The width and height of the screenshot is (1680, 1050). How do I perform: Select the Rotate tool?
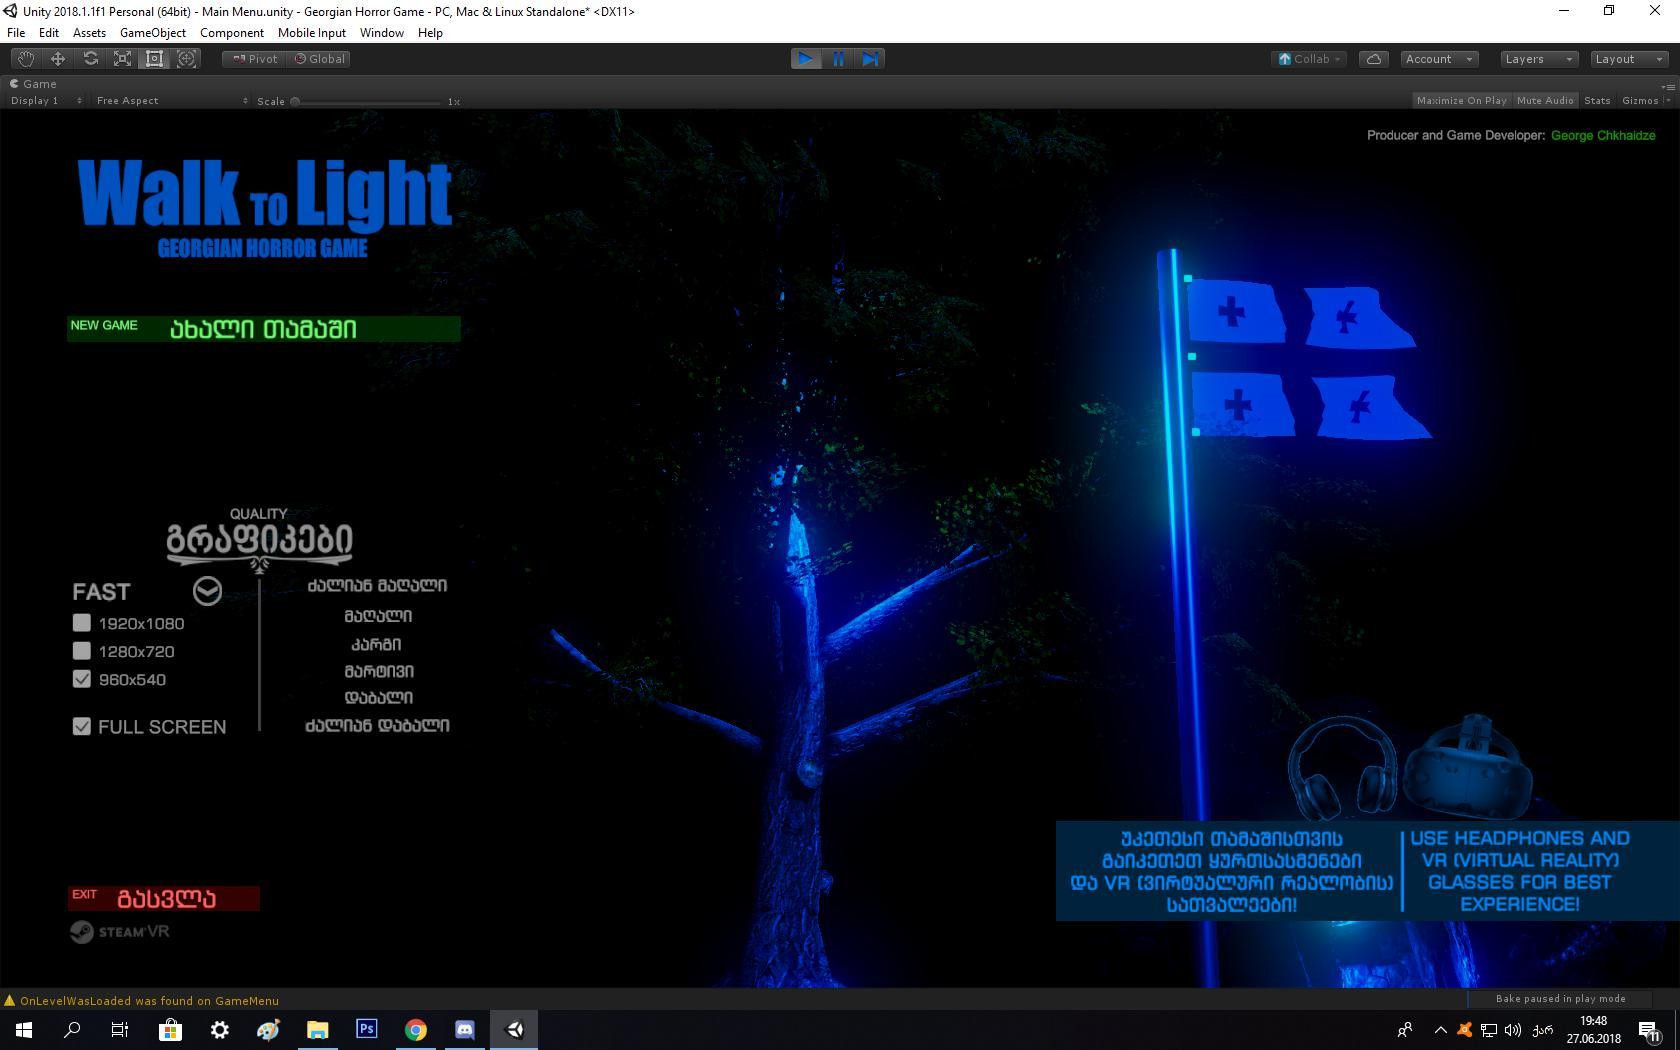[90, 59]
